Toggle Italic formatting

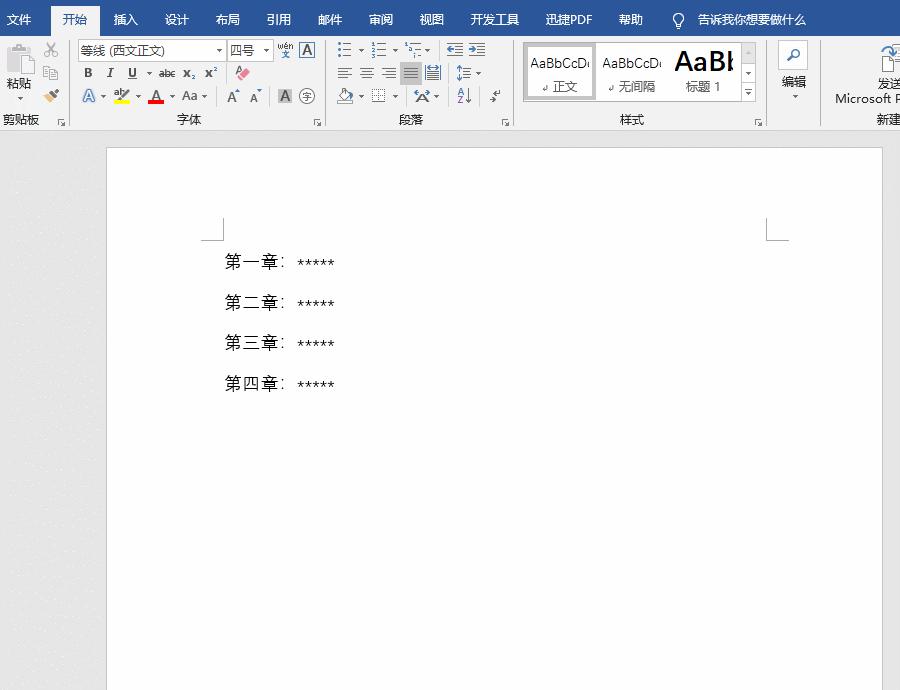(110, 73)
